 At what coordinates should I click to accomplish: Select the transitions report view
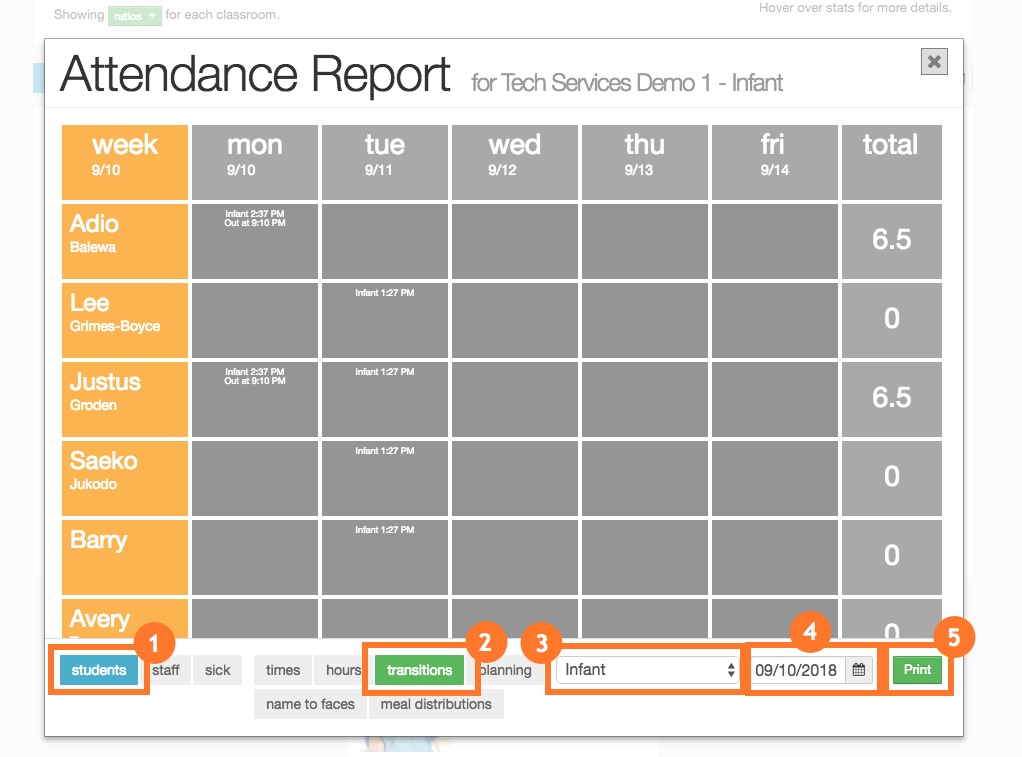(419, 670)
